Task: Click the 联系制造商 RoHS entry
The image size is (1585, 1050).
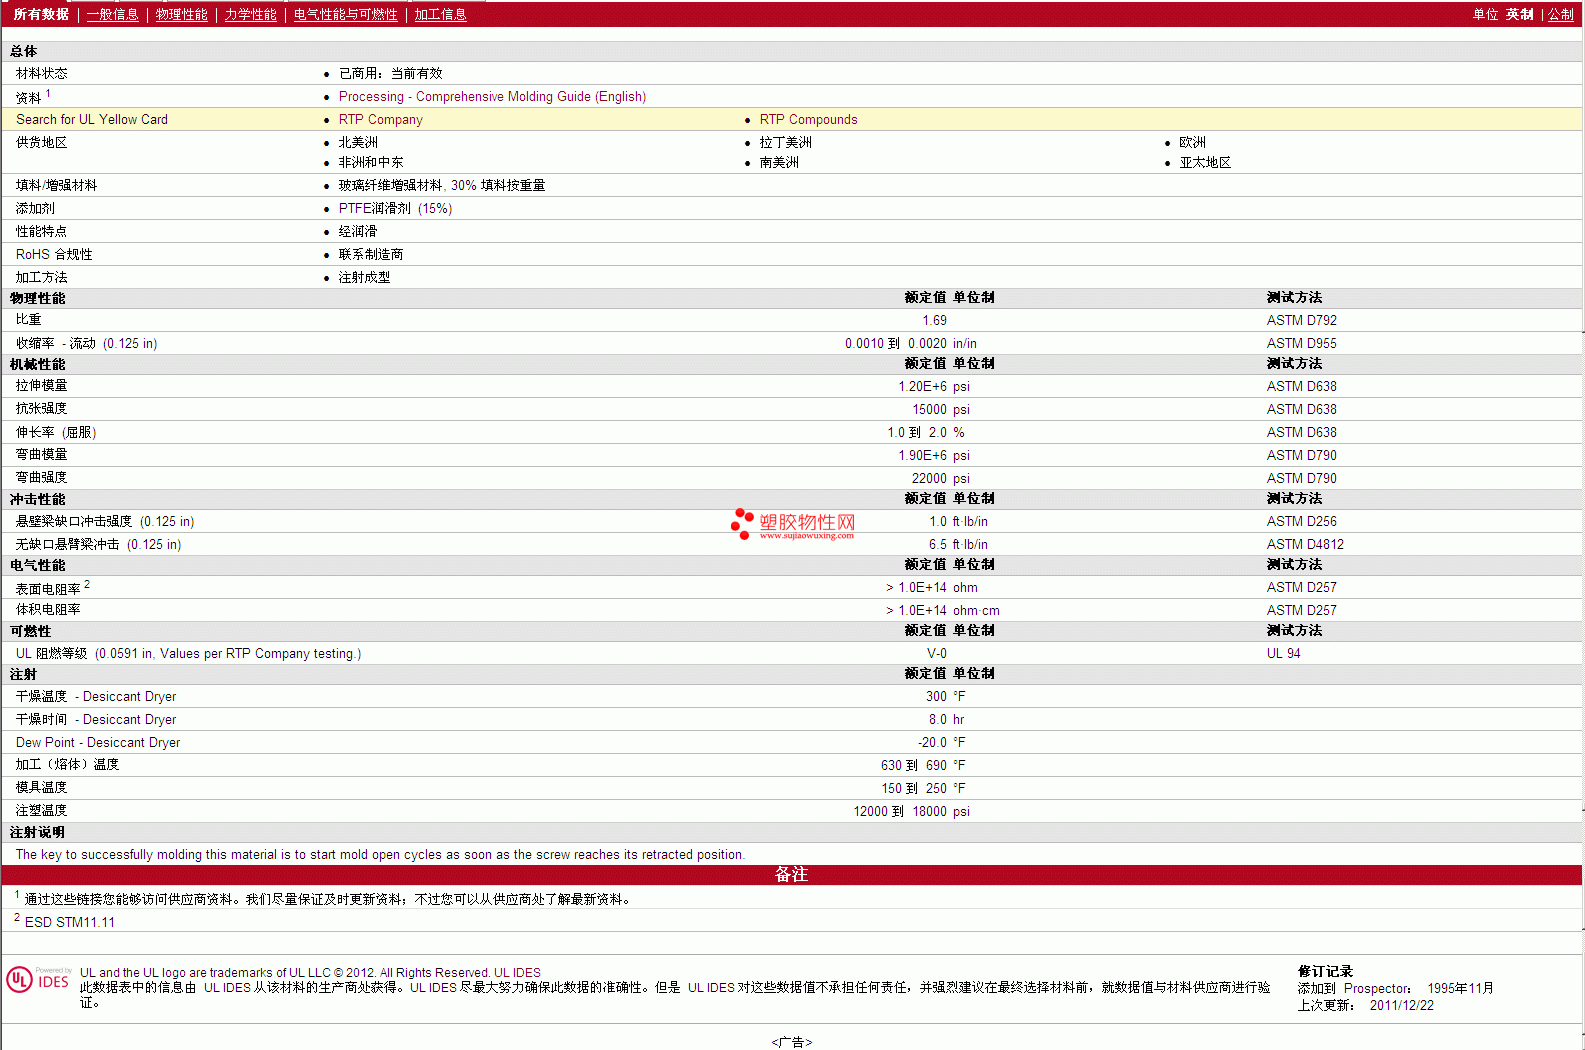Action: tap(371, 254)
